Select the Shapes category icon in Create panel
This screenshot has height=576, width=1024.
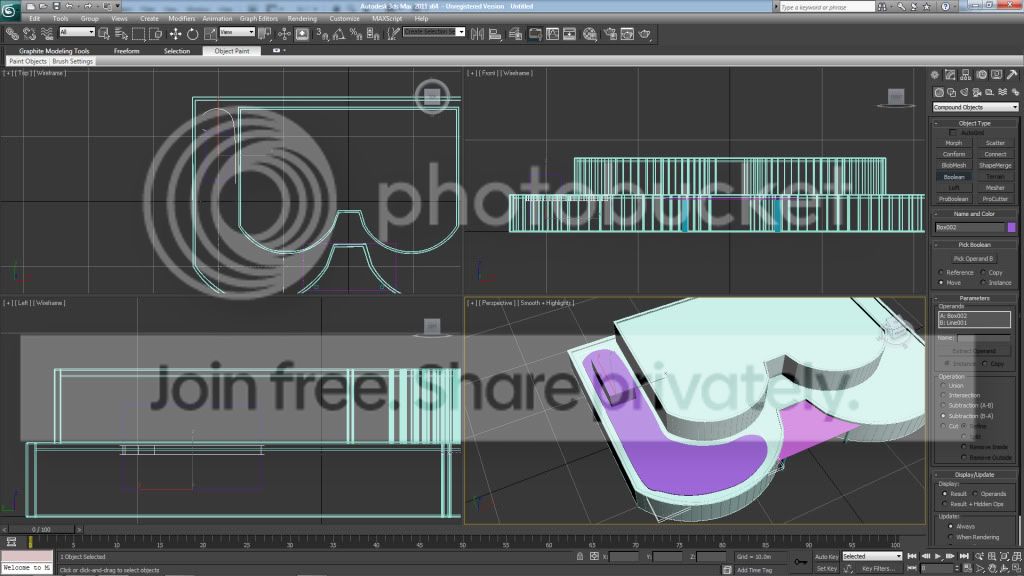(952, 93)
